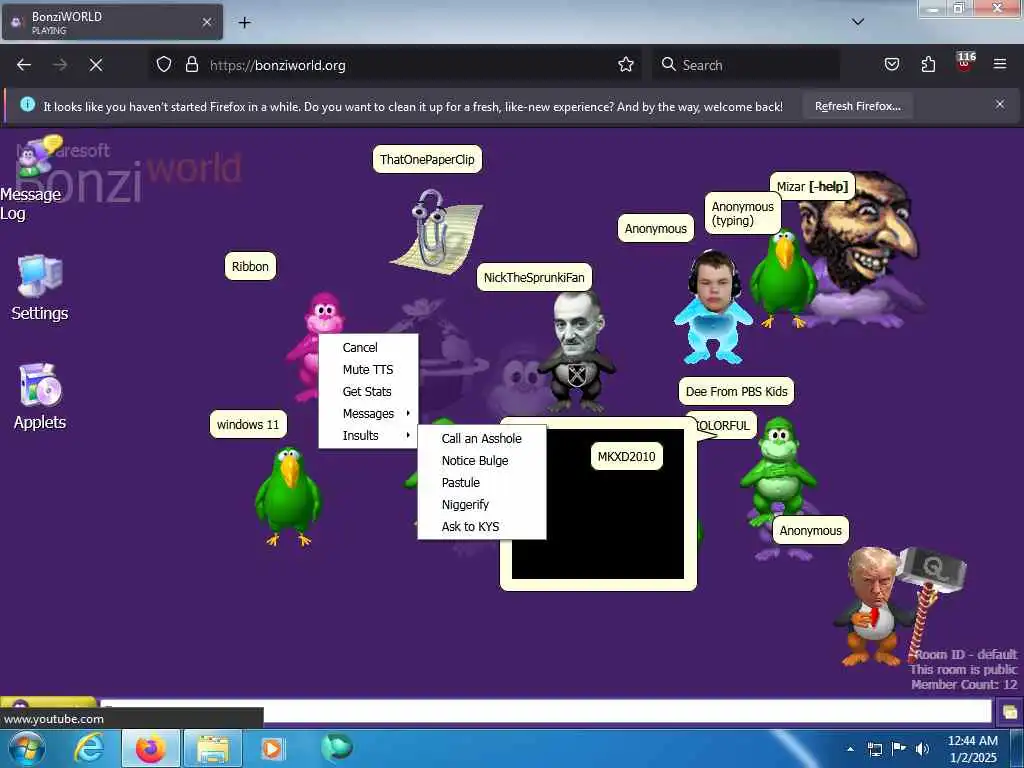Click the Refresh Firefox... button

[x=857, y=106]
